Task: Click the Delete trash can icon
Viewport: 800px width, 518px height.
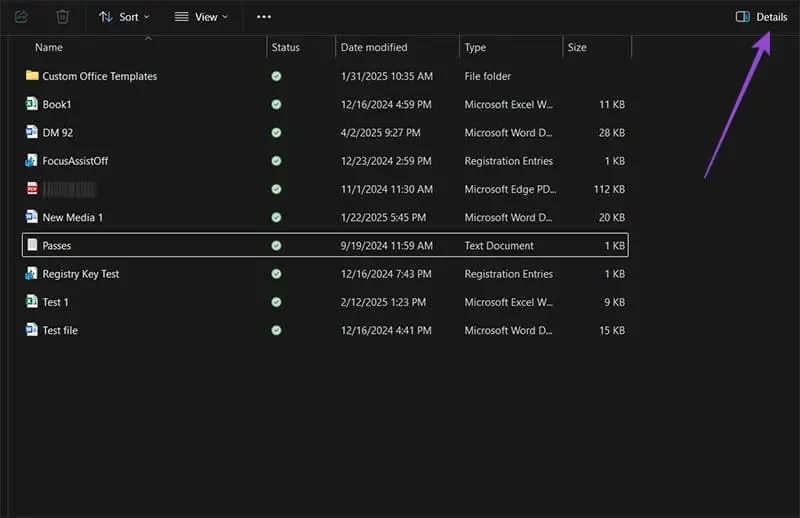Action: [x=62, y=17]
